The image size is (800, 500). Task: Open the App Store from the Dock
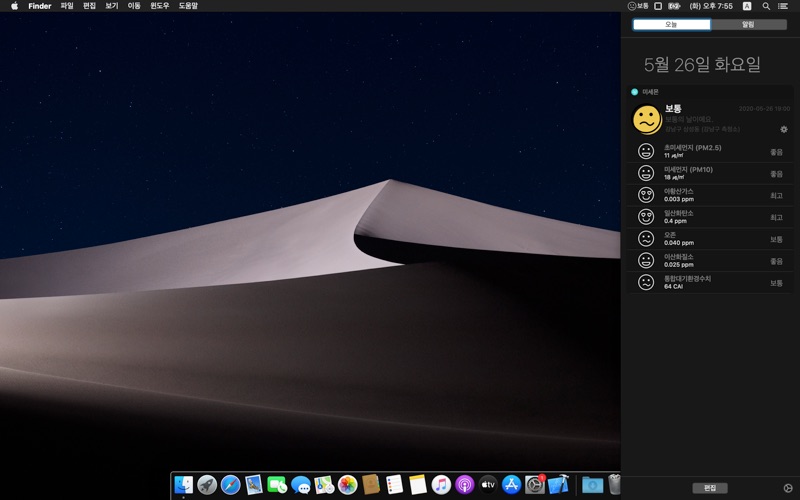(x=512, y=485)
